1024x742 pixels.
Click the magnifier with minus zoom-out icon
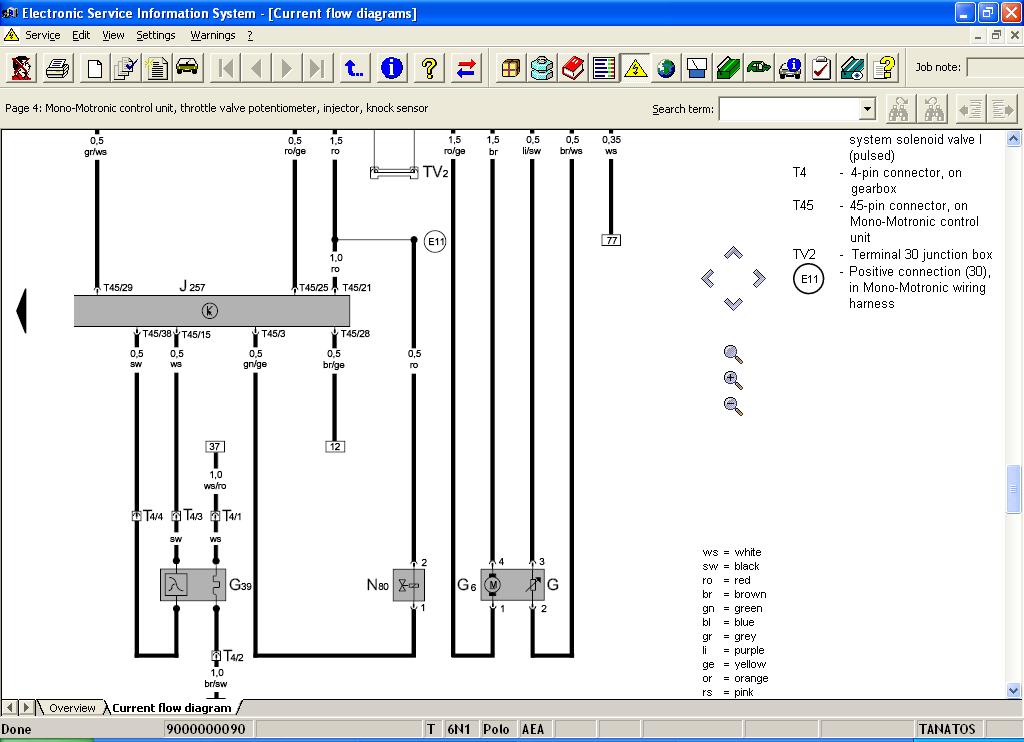click(733, 406)
